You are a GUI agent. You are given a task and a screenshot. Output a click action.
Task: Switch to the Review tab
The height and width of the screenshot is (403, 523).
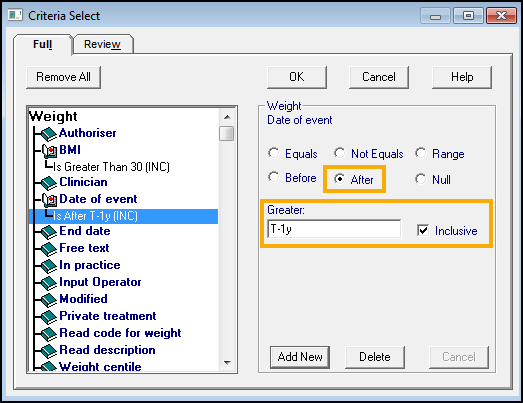point(102,44)
